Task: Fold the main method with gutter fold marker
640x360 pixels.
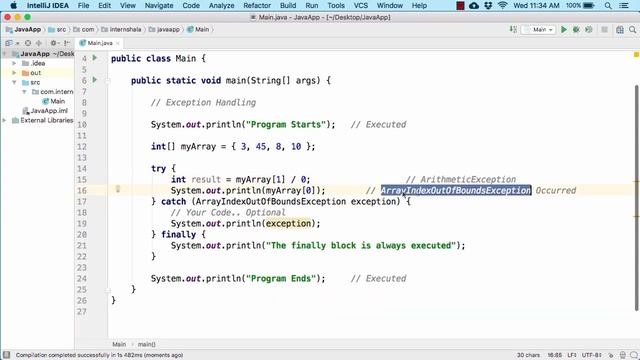Action: coord(108,81)
